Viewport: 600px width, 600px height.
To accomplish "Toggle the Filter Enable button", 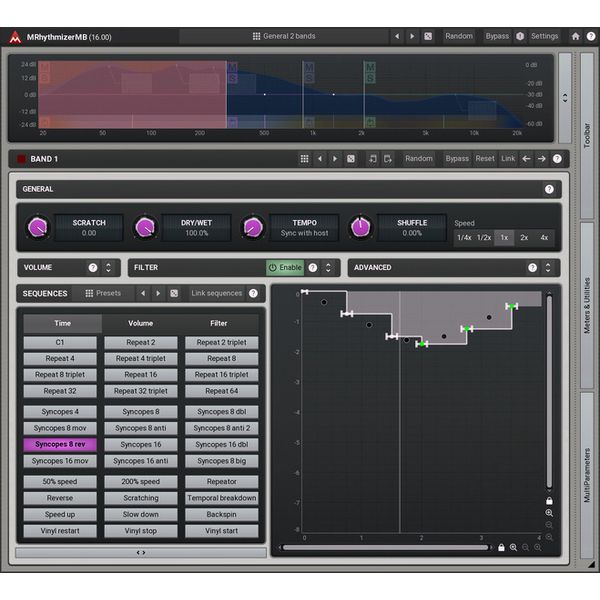I will [x=285, y=268].
